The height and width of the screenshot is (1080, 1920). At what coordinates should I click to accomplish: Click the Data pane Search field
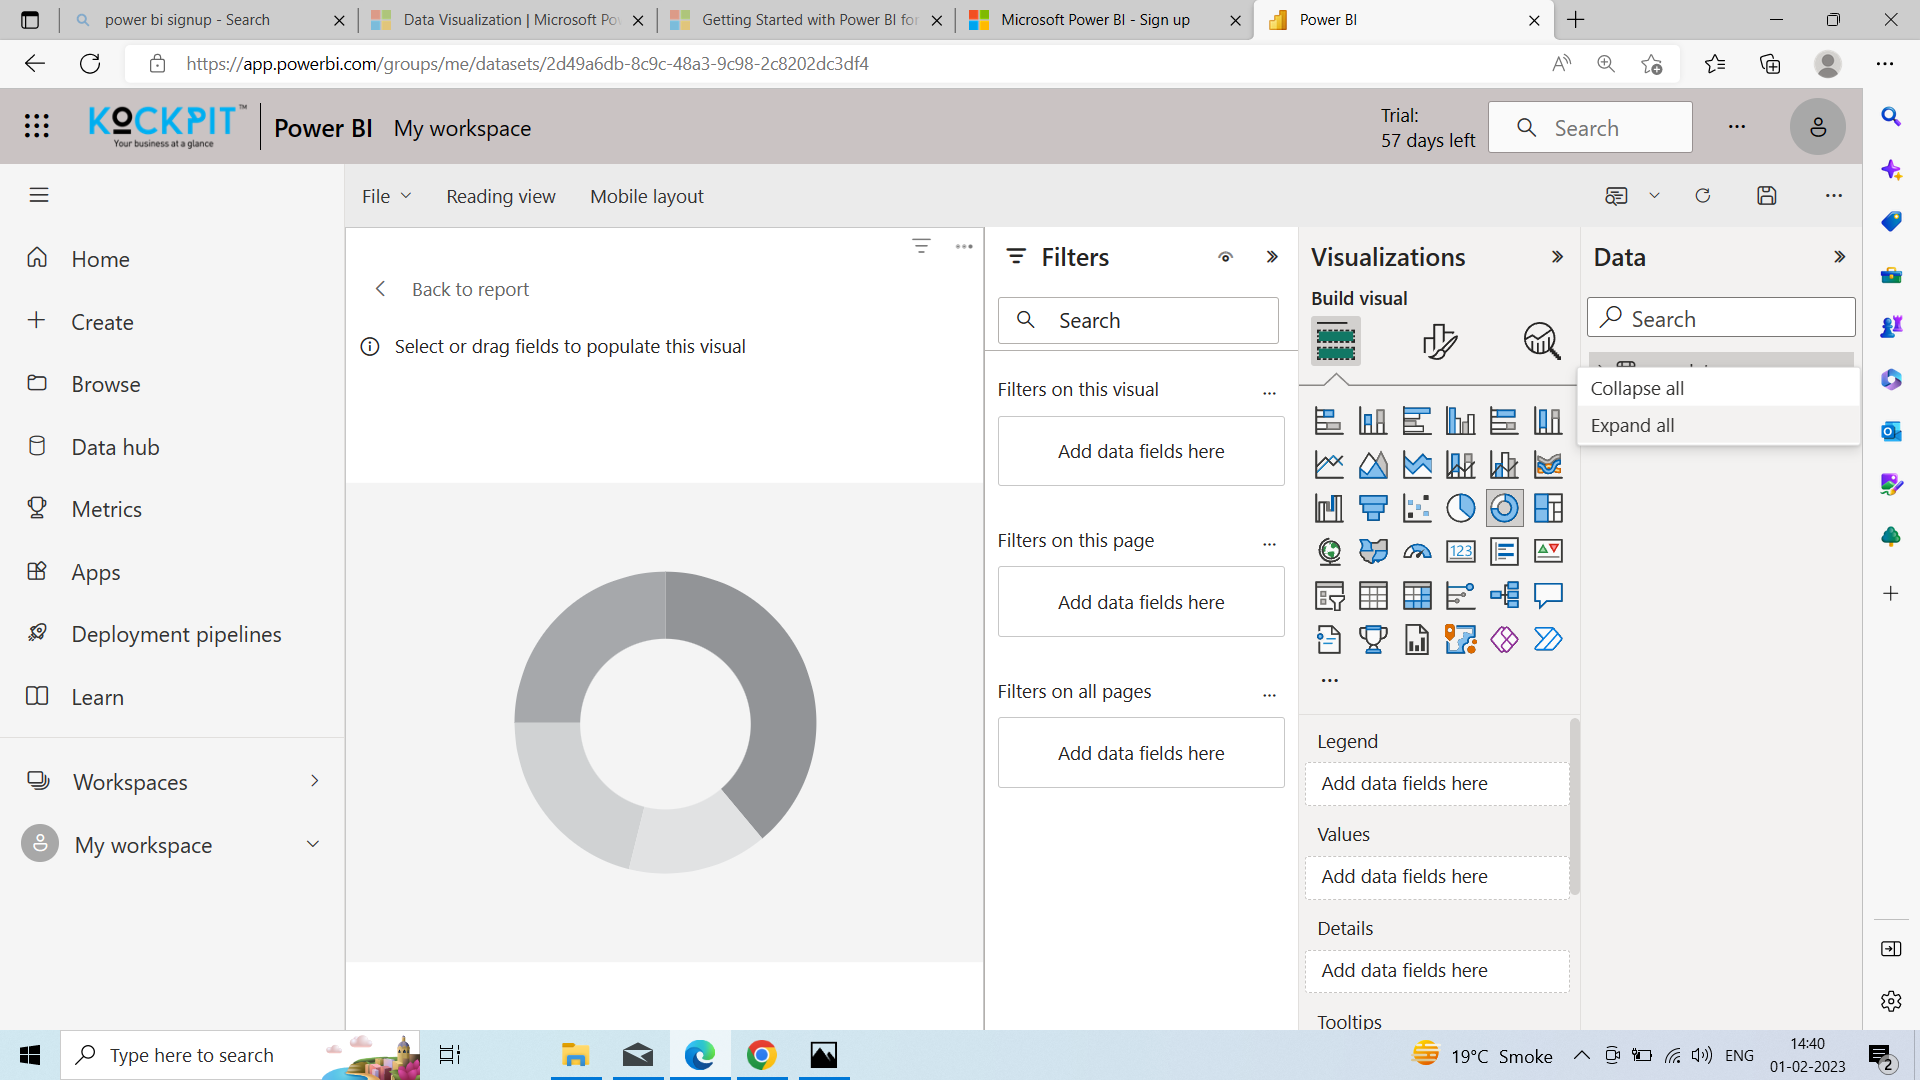(1721, 318)
